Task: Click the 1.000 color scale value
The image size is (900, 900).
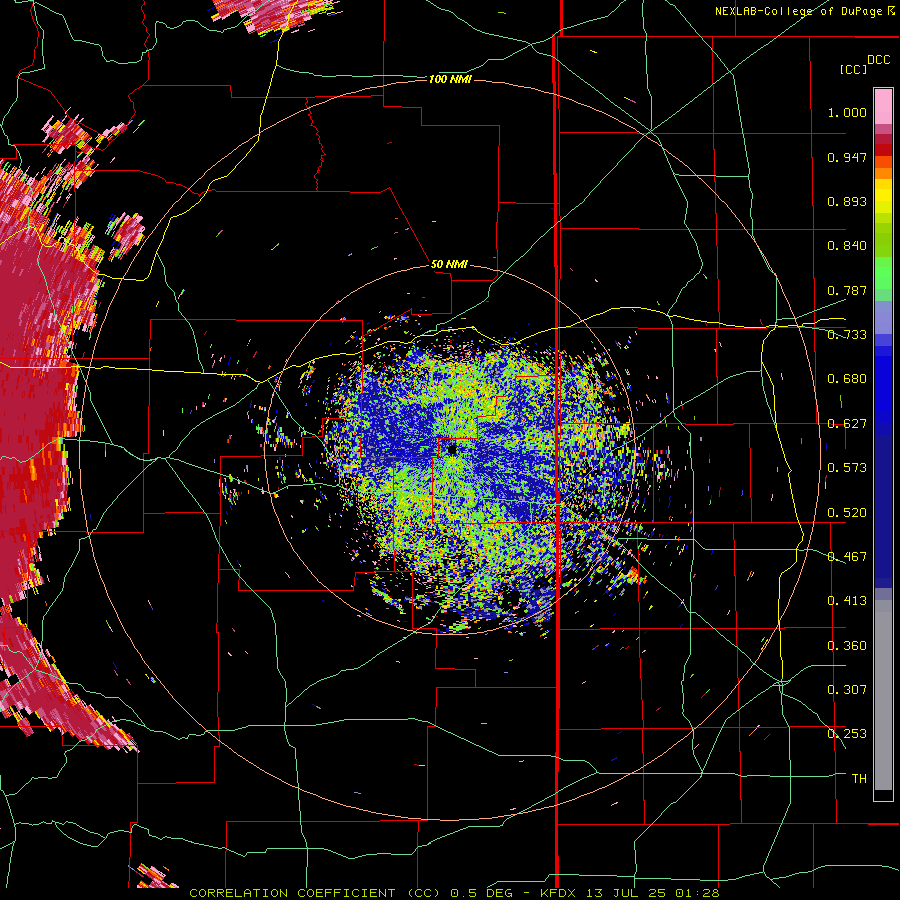Action: click(x=847, y=112)
